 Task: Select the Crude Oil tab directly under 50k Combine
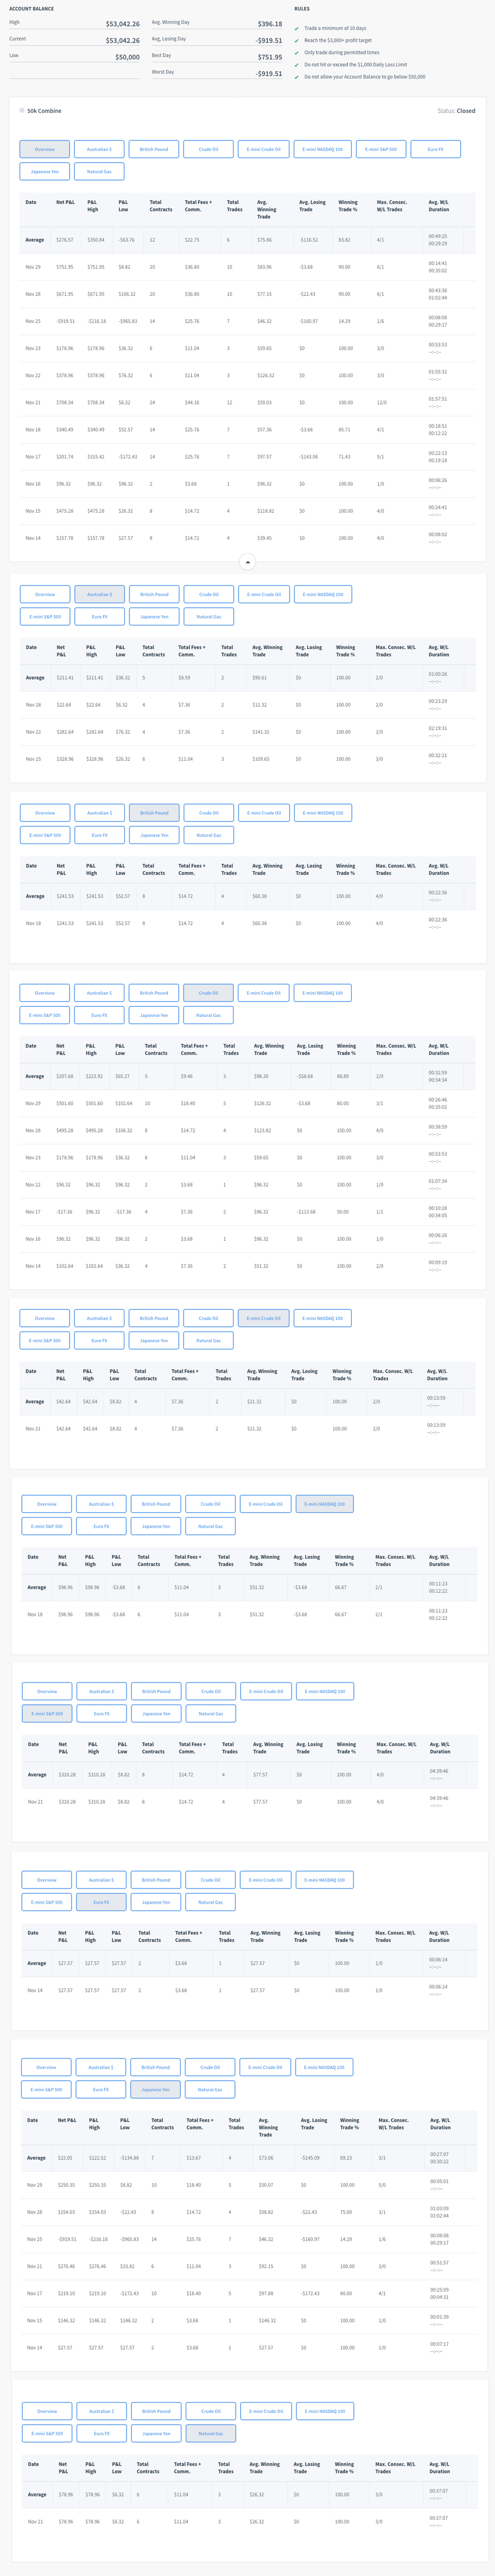[208, 149]
